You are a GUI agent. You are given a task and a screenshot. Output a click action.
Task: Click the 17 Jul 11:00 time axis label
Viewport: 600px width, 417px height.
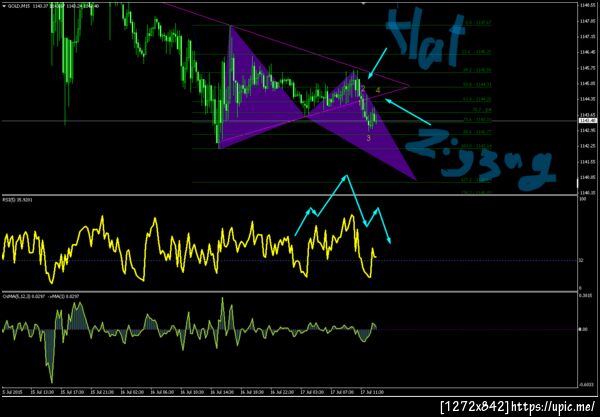click(x=372, y=392)
